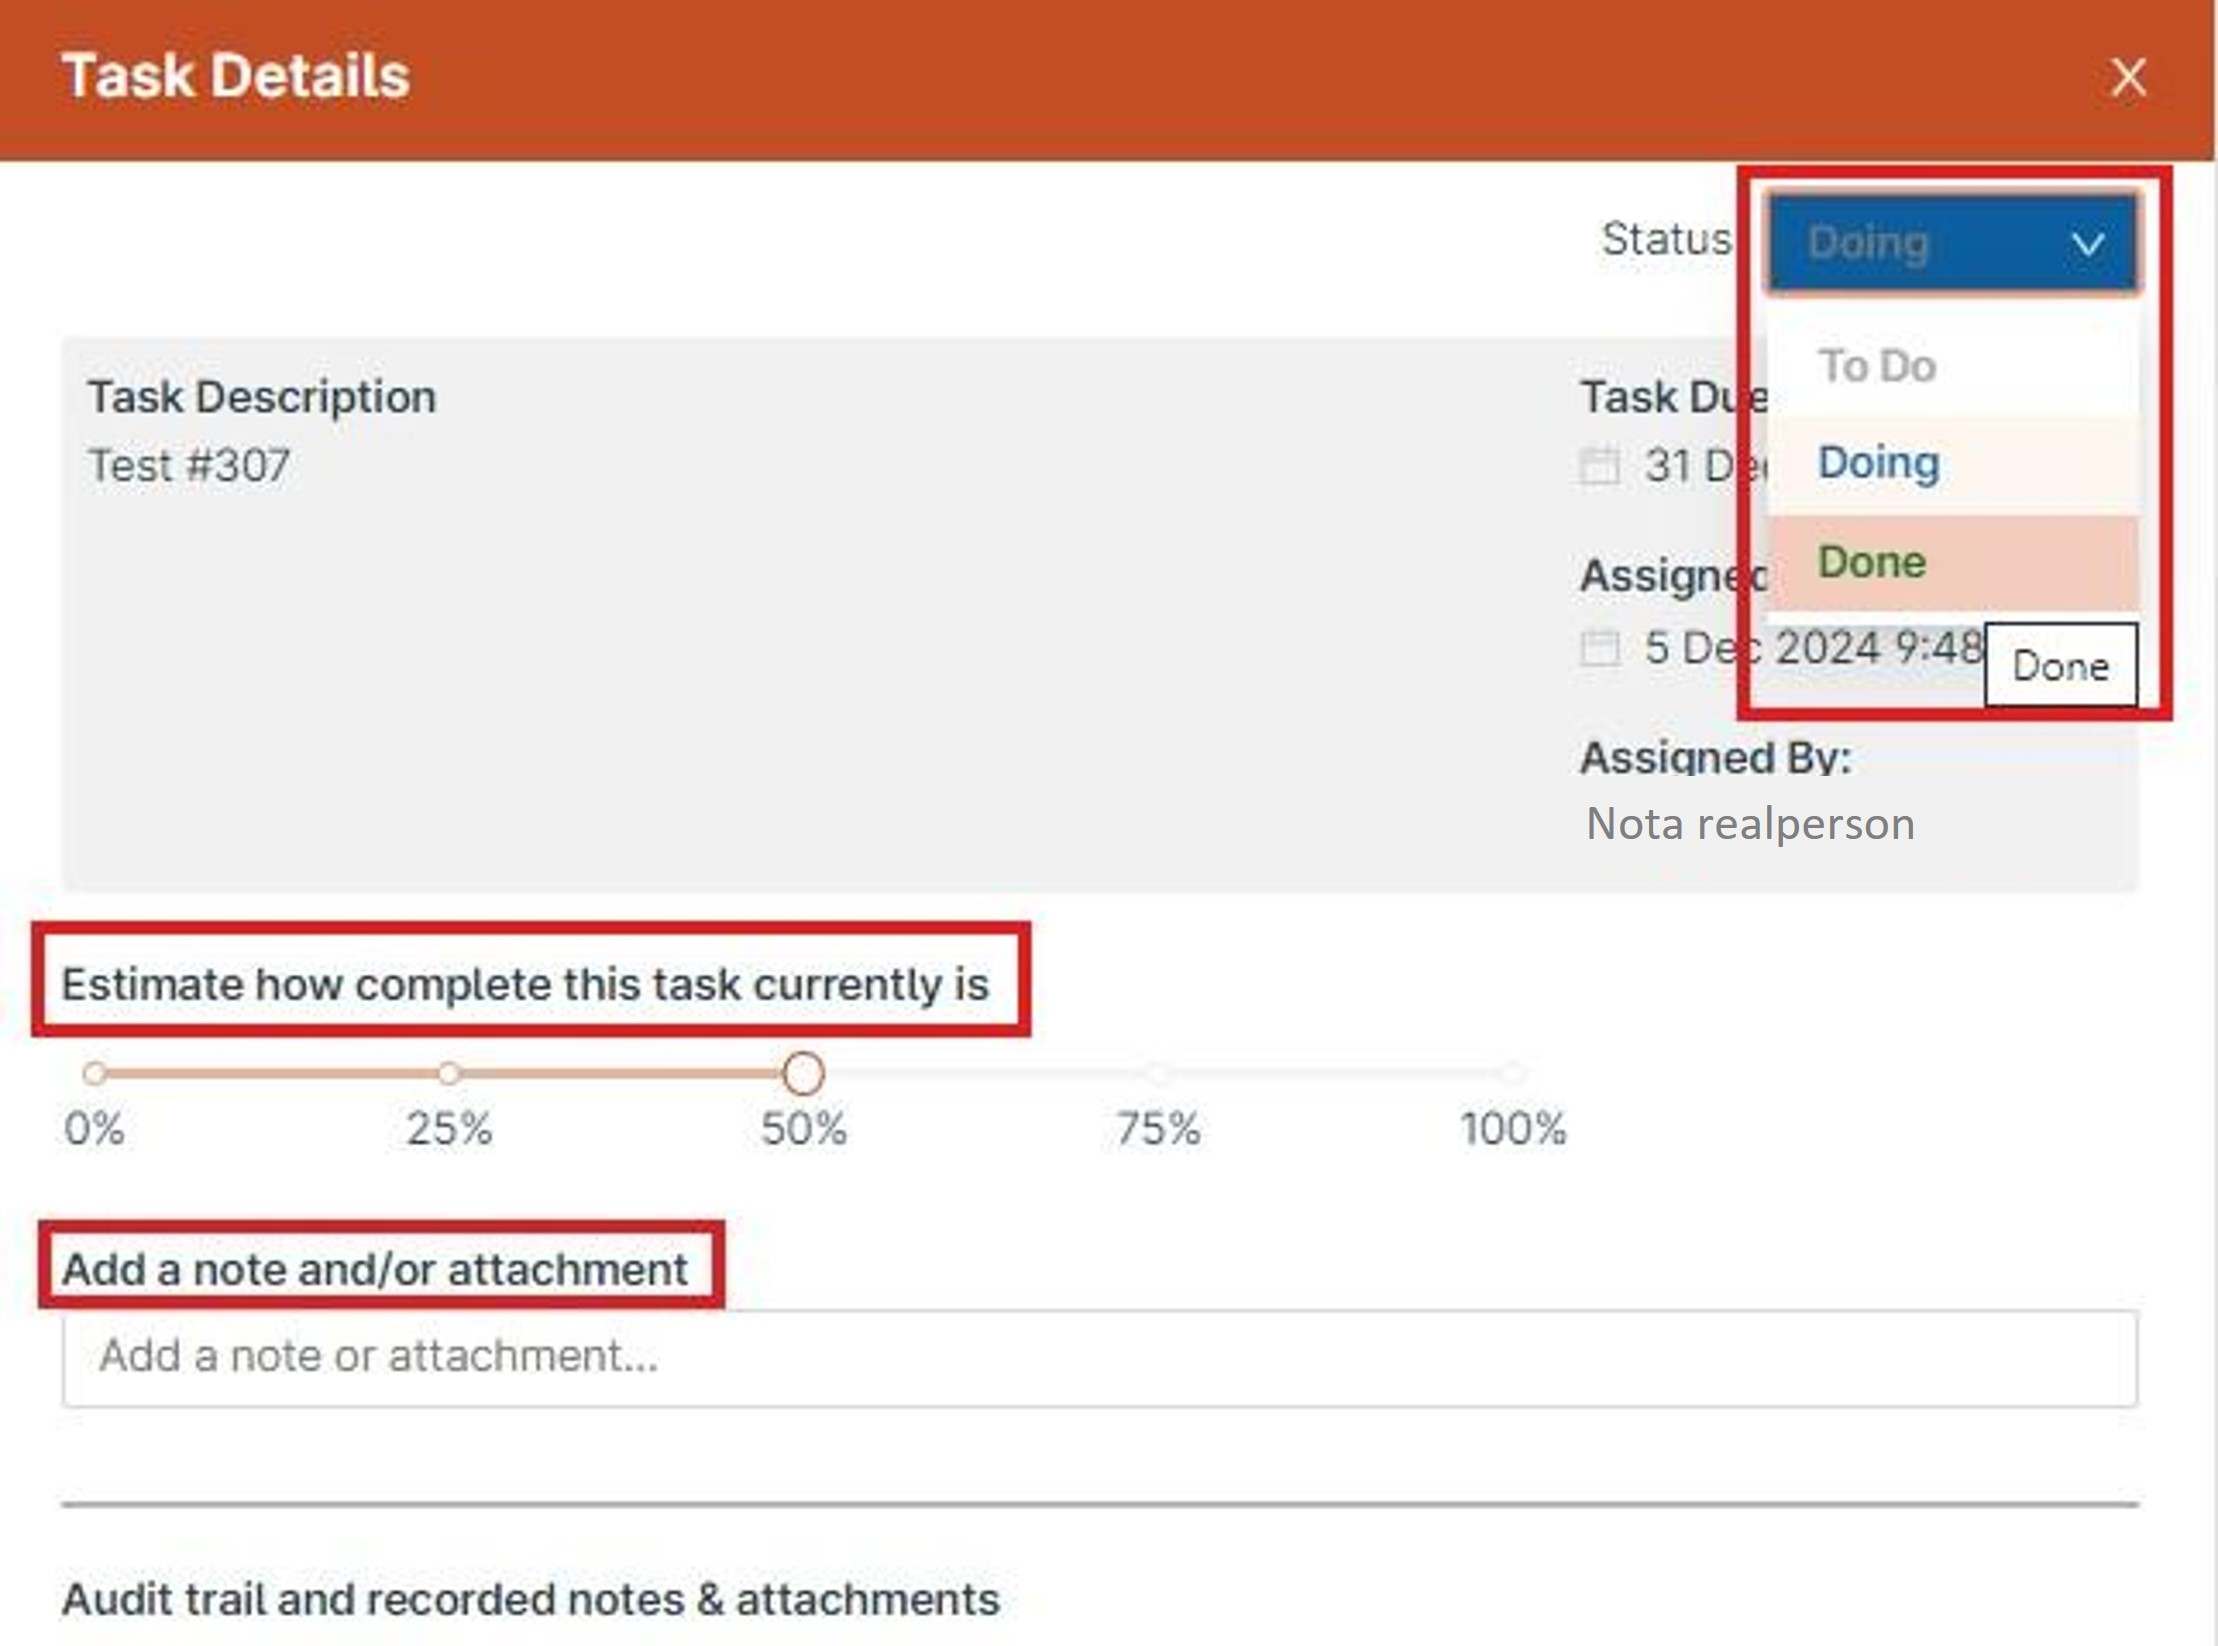Click the Nota realperson assigner name
2218x1646 pixels.
pos(1750,824)
